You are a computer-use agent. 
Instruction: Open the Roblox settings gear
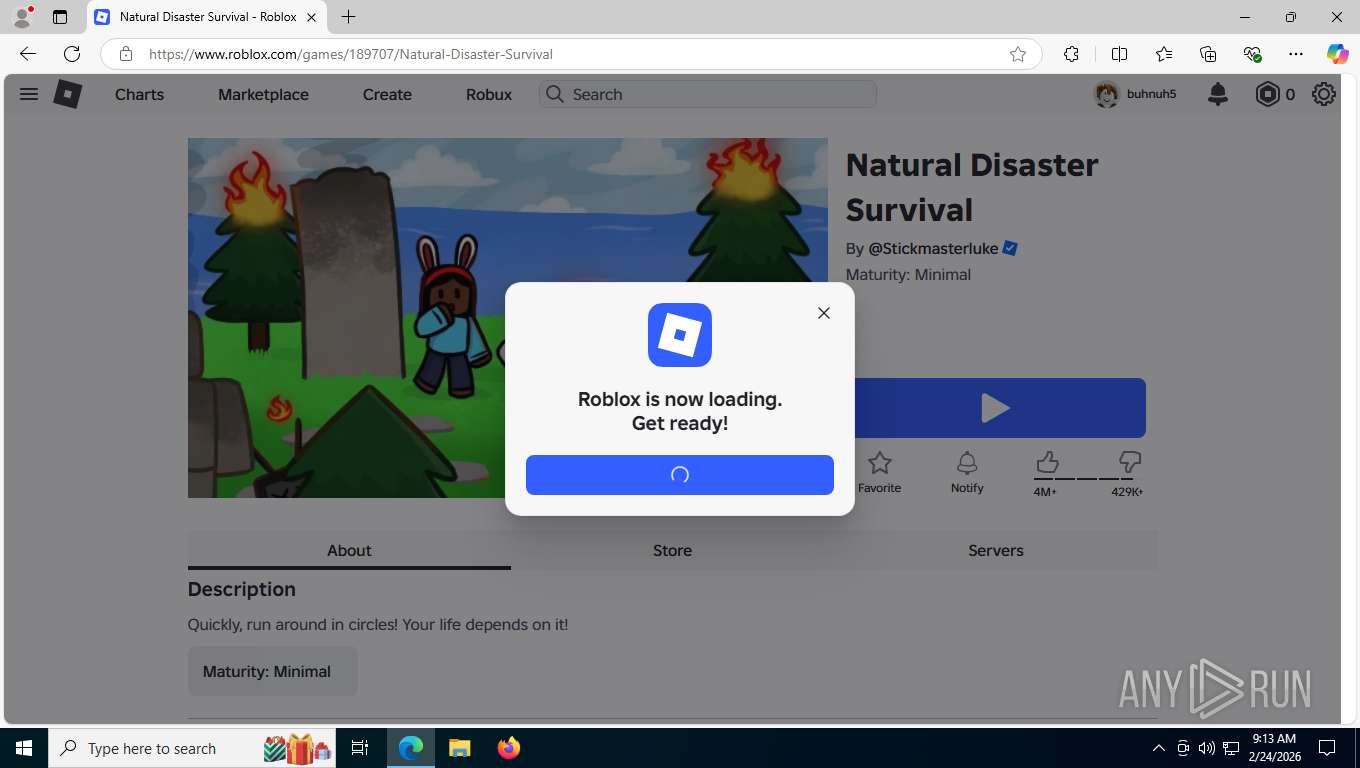[x=1324, y=94]
